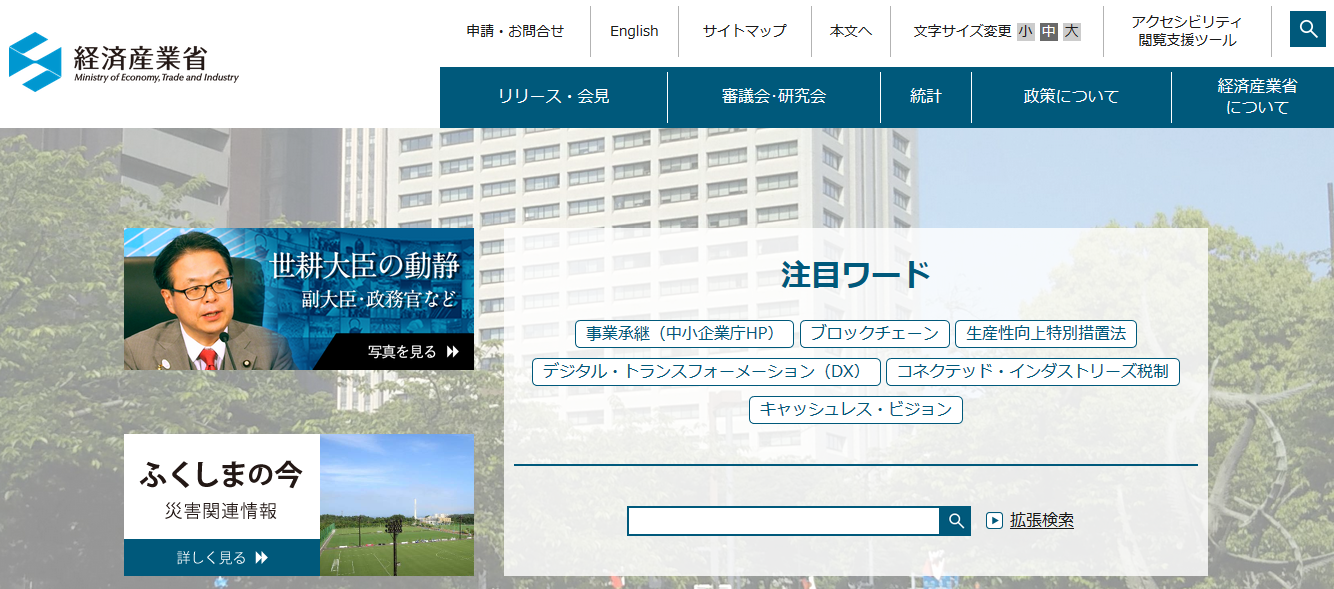
Task: Set text size to 小
Action: click(1025, 31)
